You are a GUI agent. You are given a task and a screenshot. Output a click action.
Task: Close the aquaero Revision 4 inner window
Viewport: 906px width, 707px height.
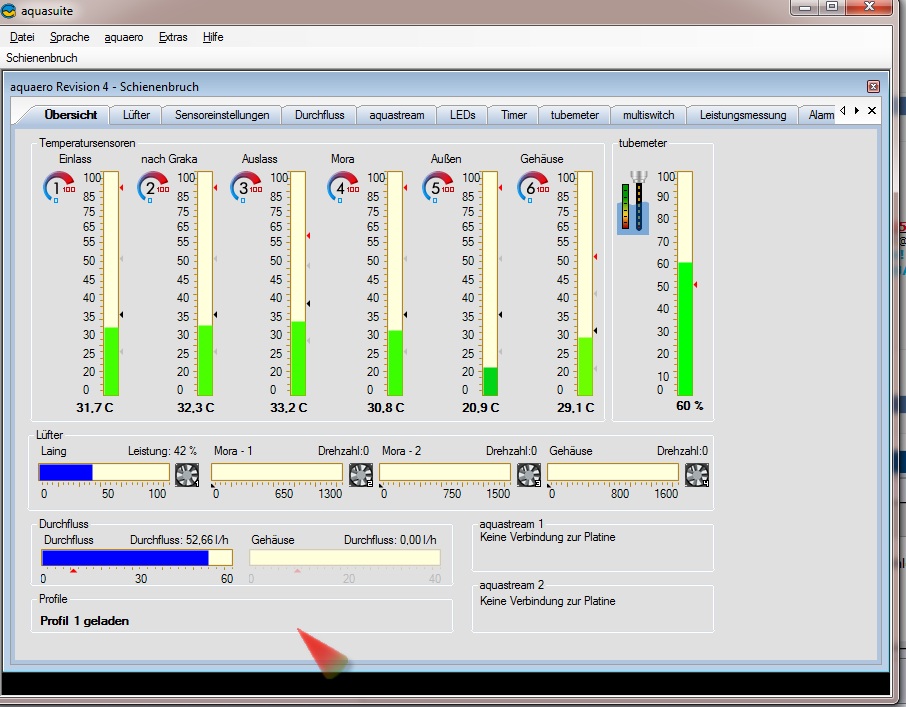point(873,87)
